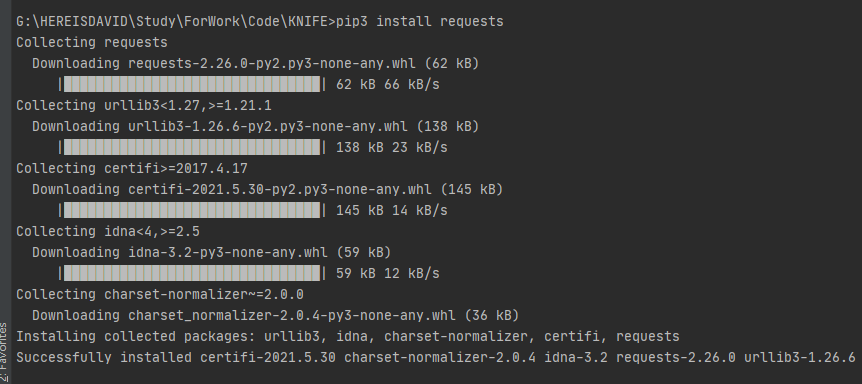Click the 'Collecting urllib3<1.27,>=1.21.1' line

pos(144,105)
